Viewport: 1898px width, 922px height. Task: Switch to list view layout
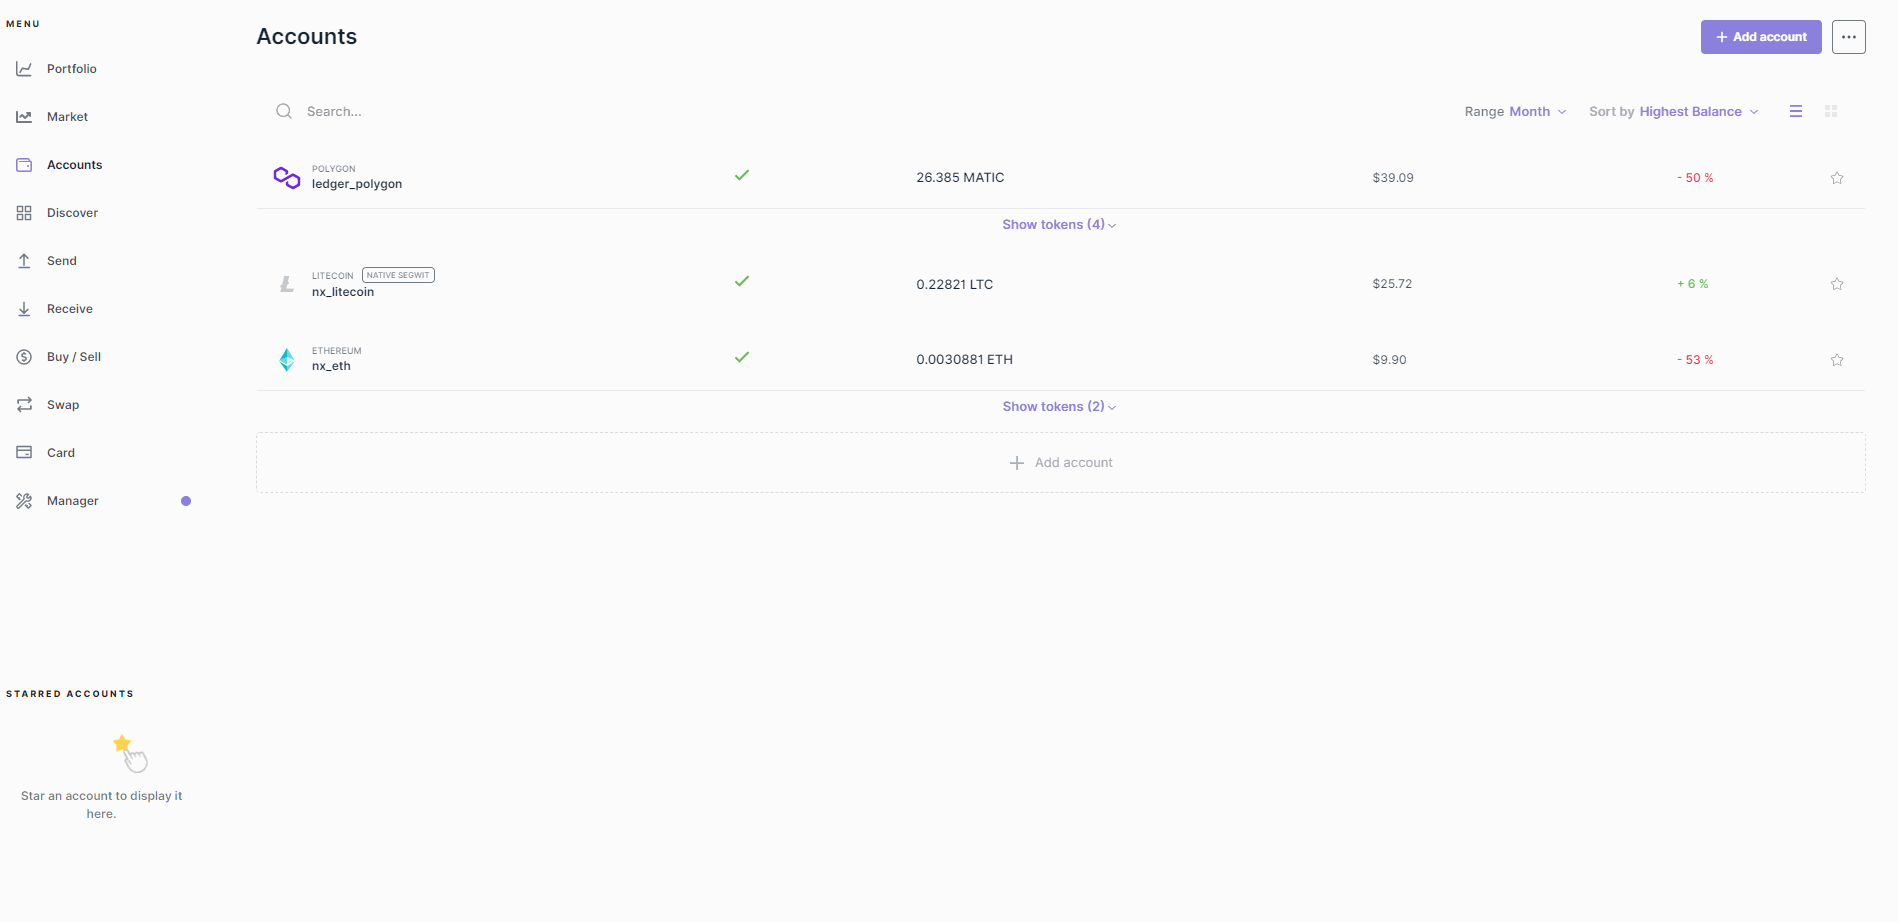(x=1796, y=111)
